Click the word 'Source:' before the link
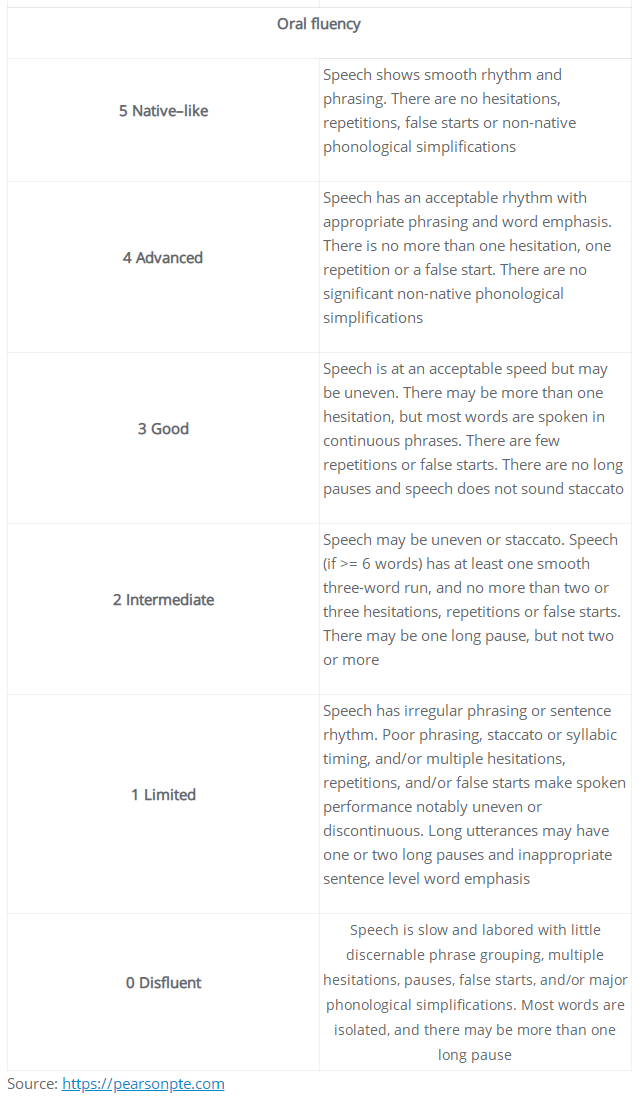The width and height of the screenshot is (638, 1096). click(33, 1083)
